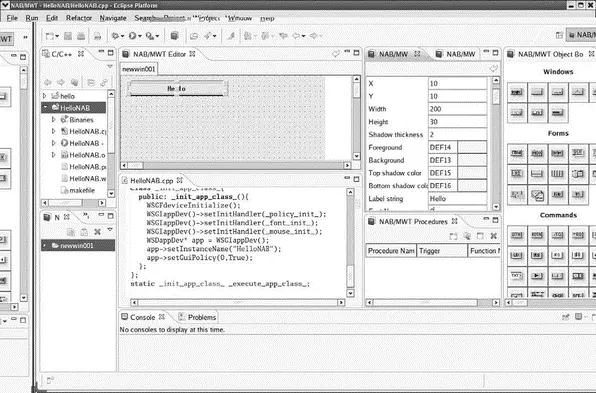Click the NAB/MWT book icon in toolbar

(174, 36)
